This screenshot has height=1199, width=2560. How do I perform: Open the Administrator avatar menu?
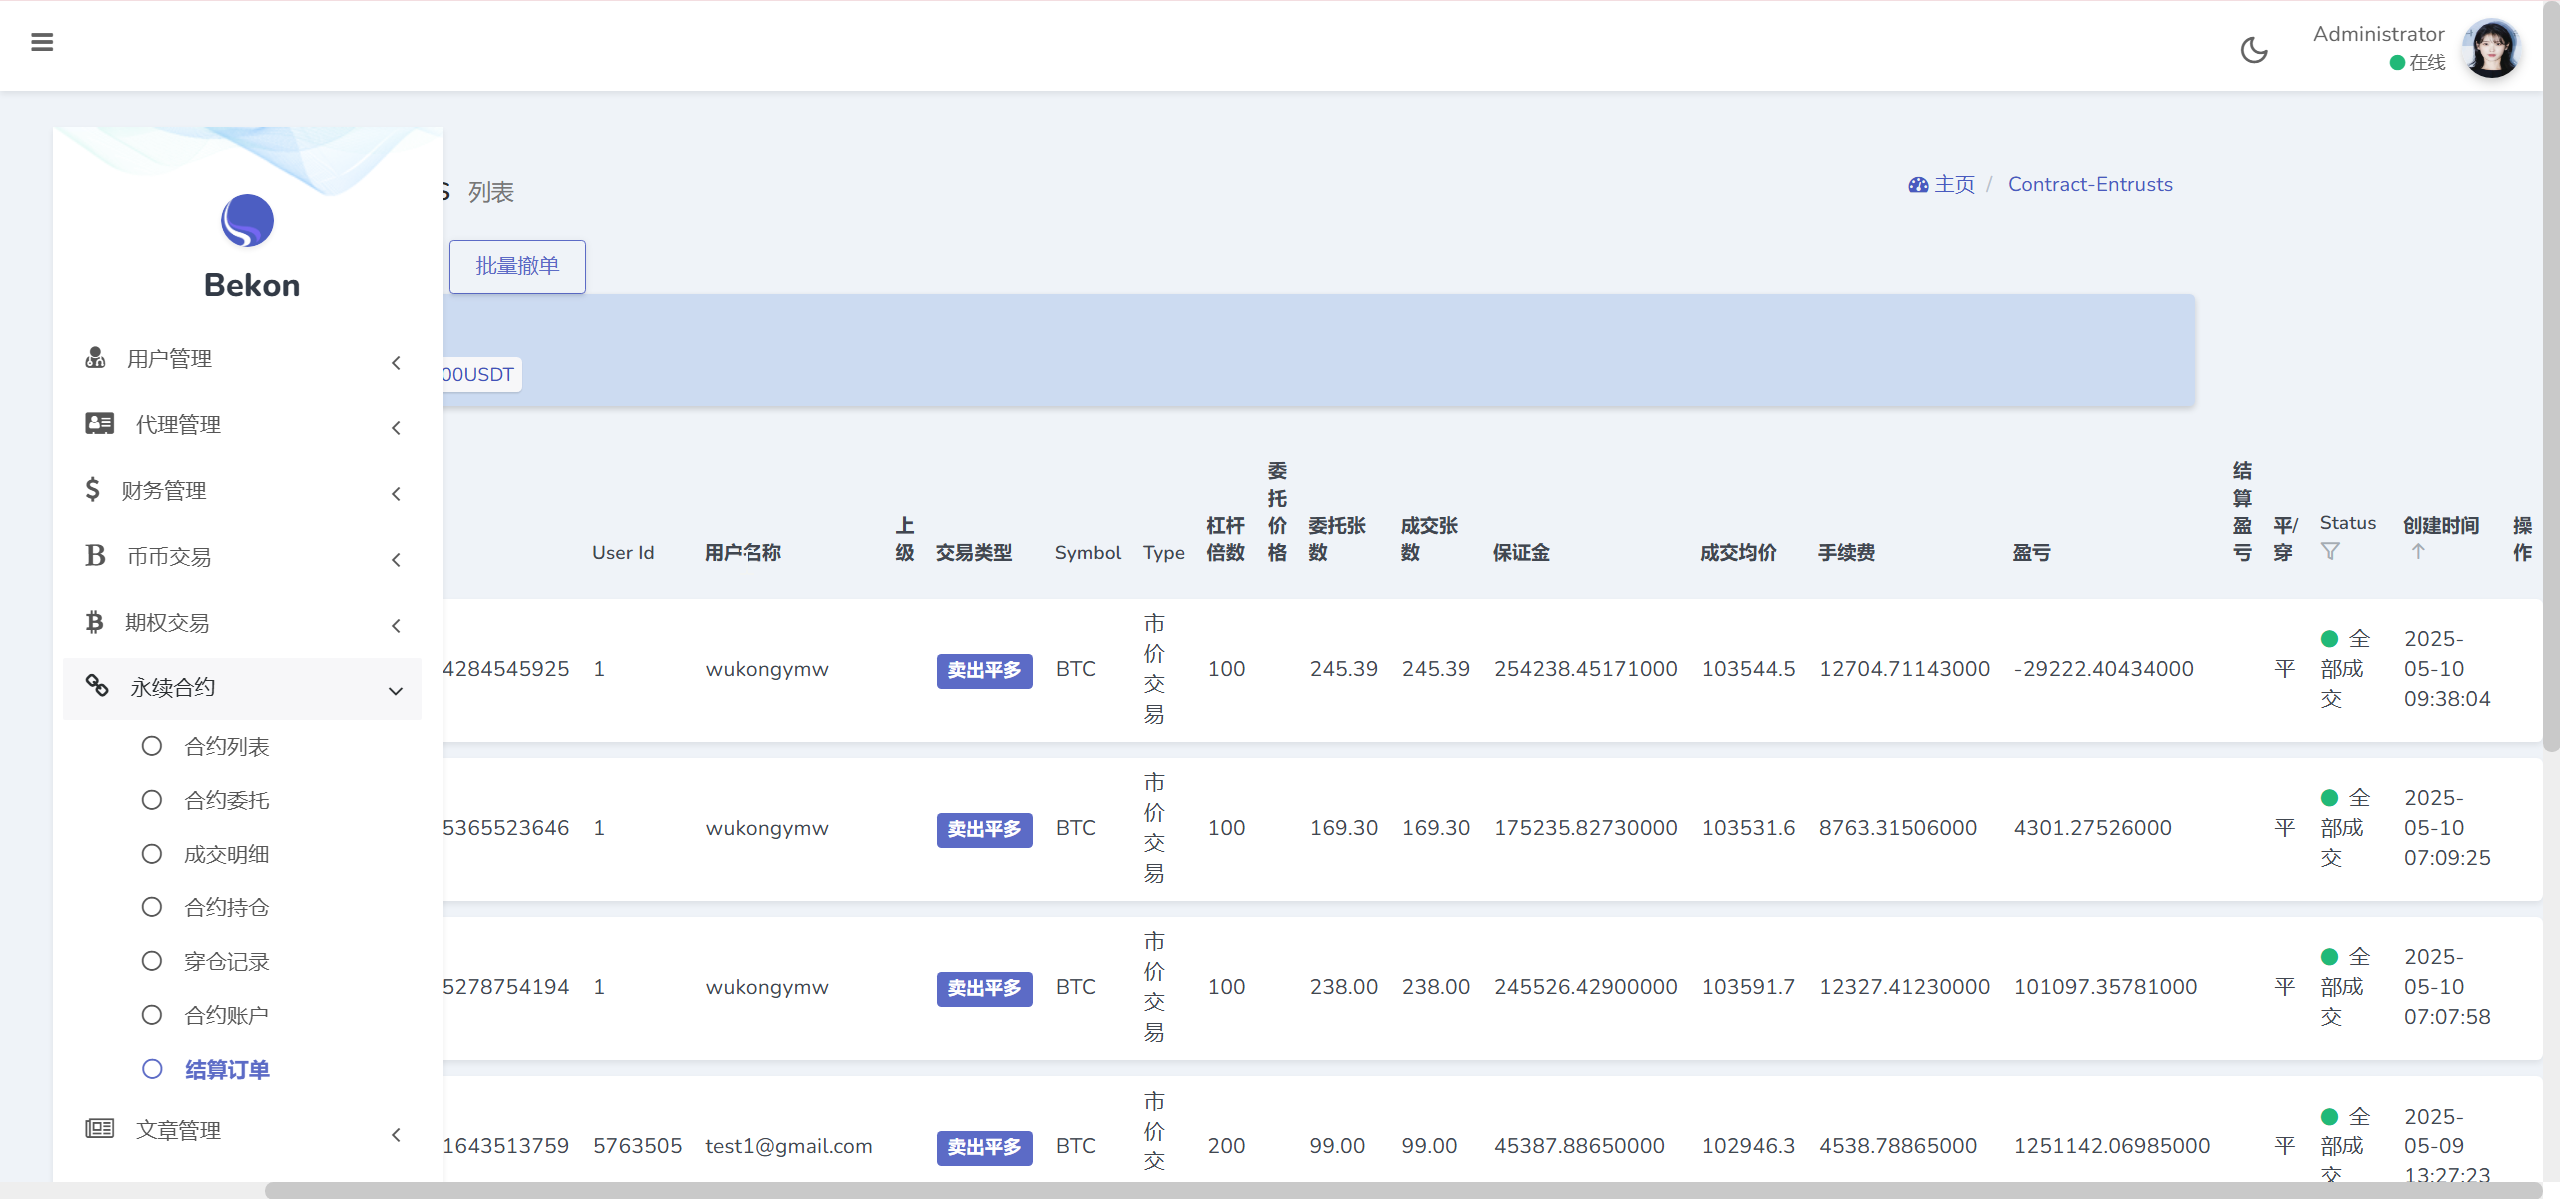(x=2491, y=48)
